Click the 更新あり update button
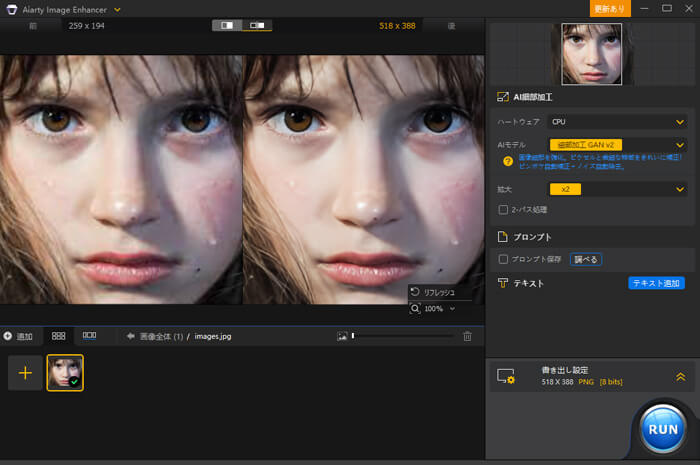 pyautogui.click(x=610, y=9)
